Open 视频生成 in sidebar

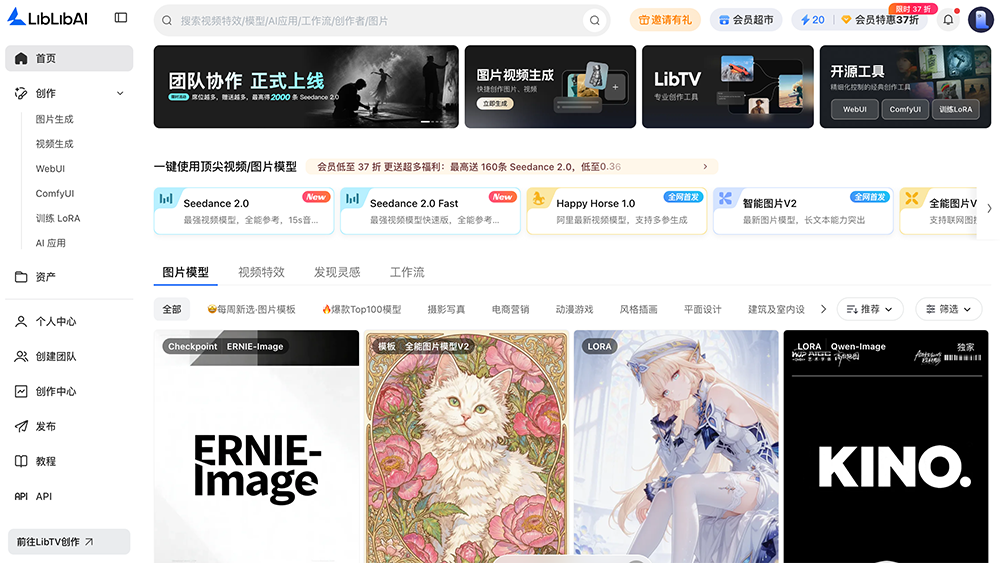point(54,144)
